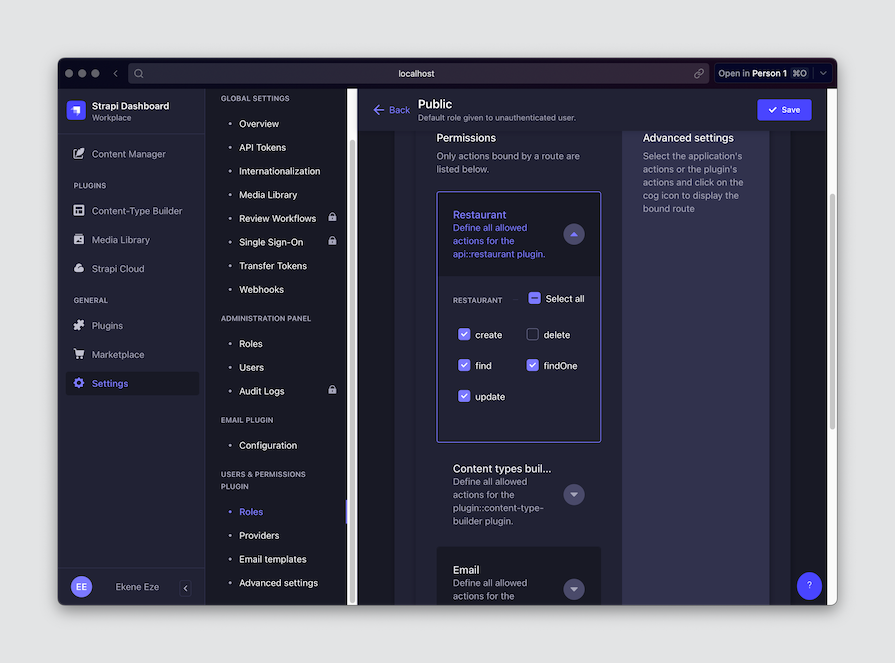This screenshot has height=663, width=895.
Task: Open the floating help question mark button
Action: (809, 585)
